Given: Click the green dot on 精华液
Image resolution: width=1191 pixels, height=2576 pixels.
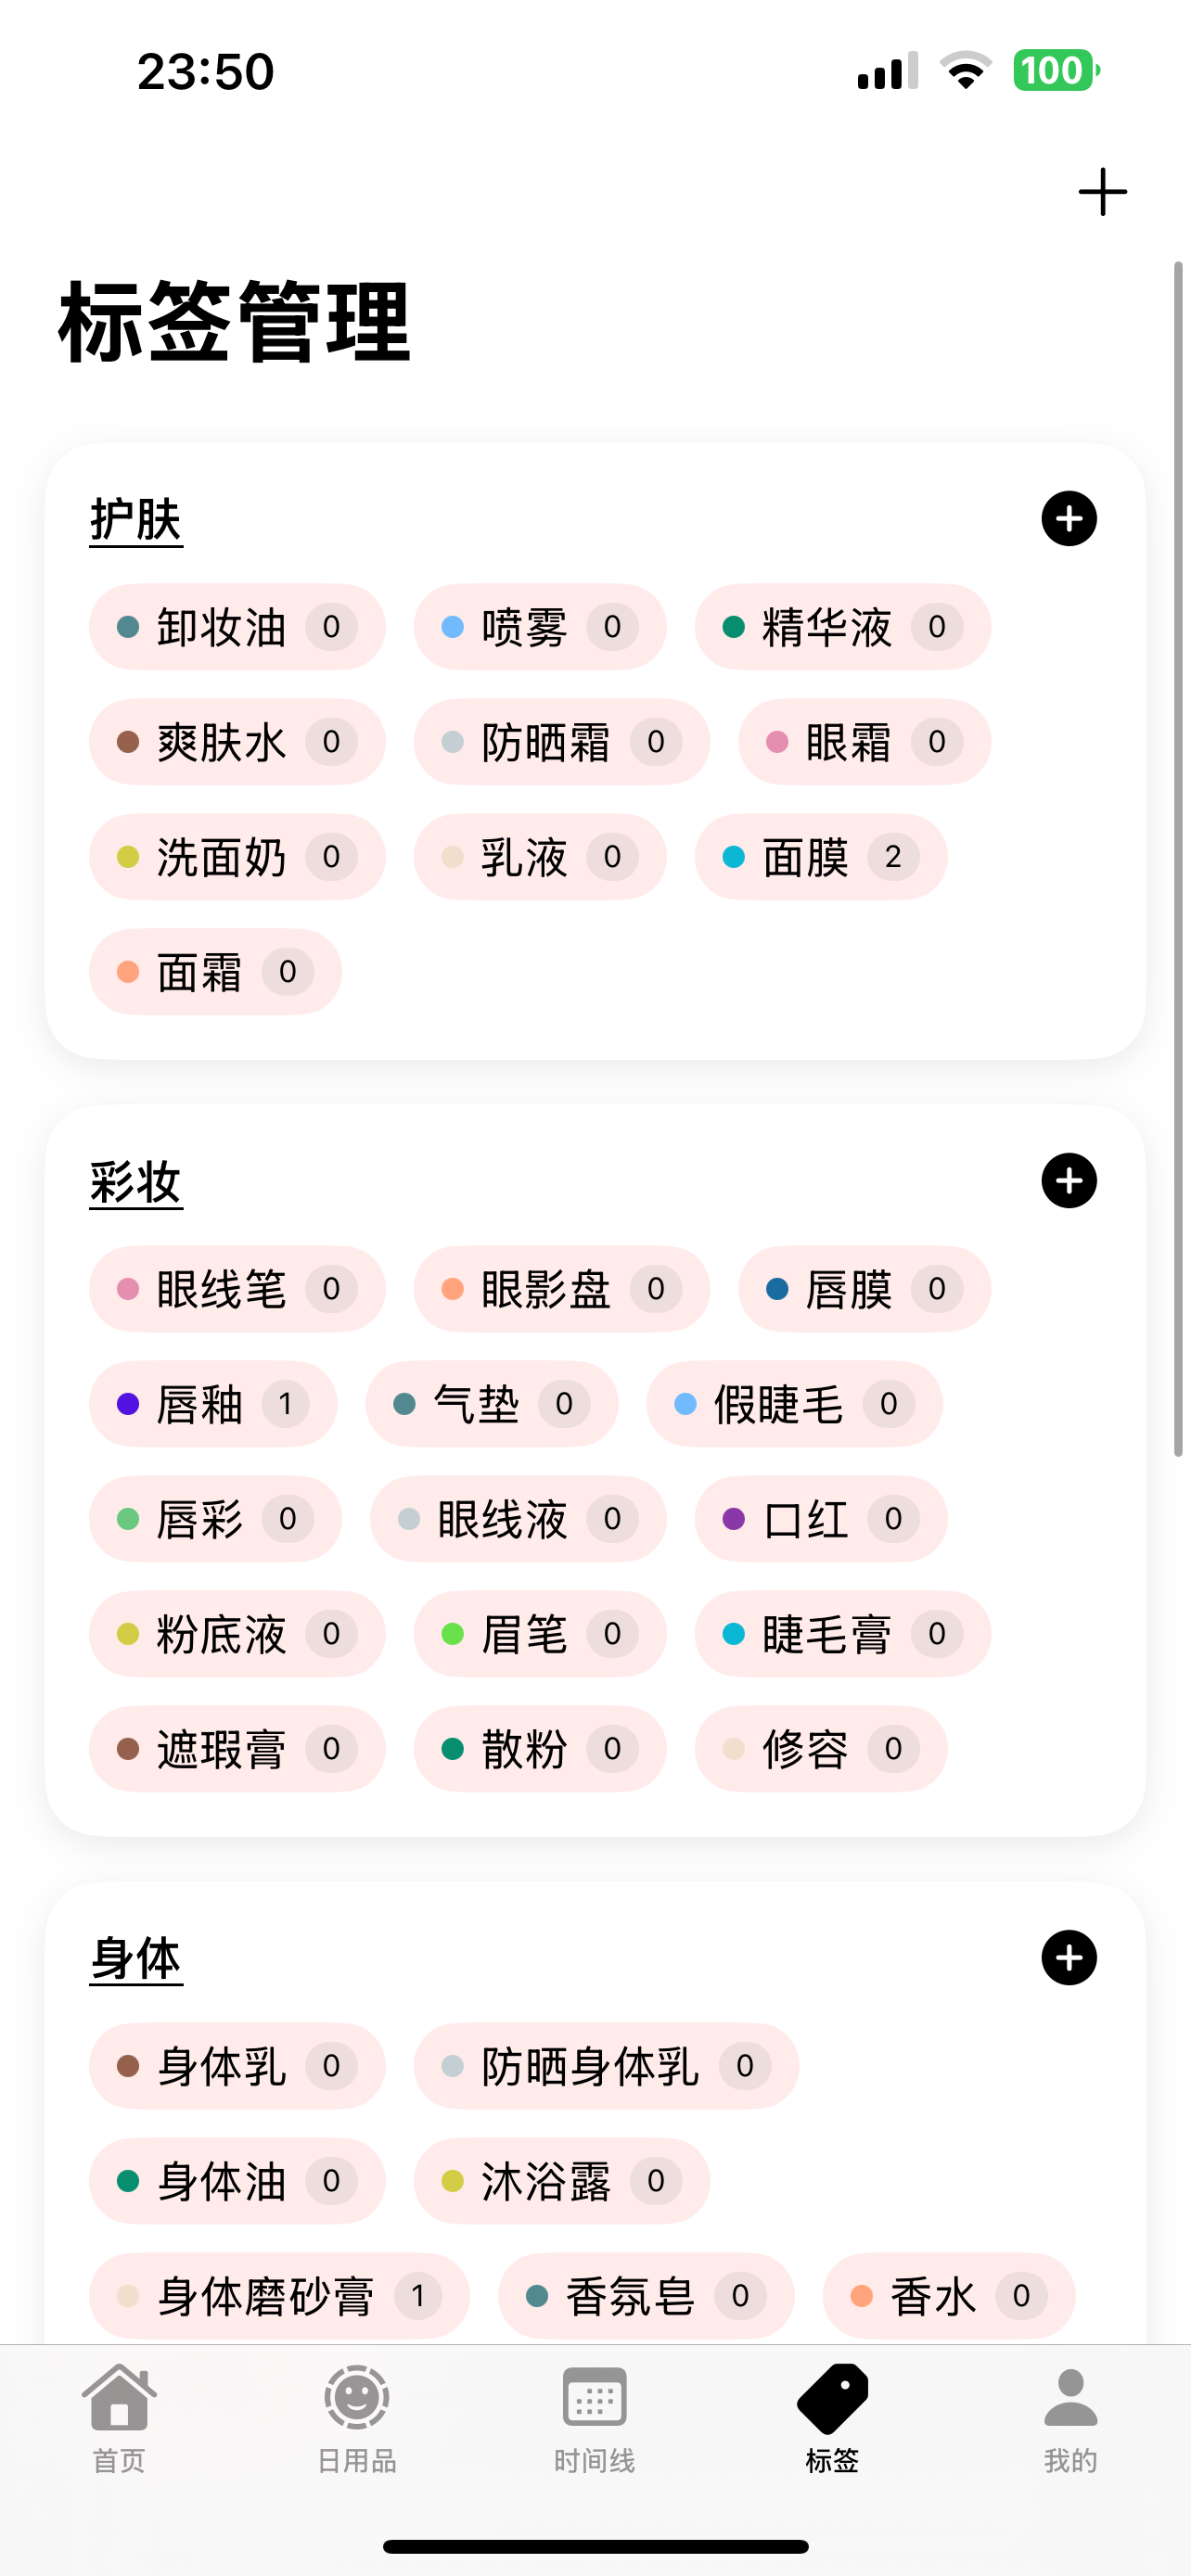Looking at the screenshot, I should [x=733, y=627].
